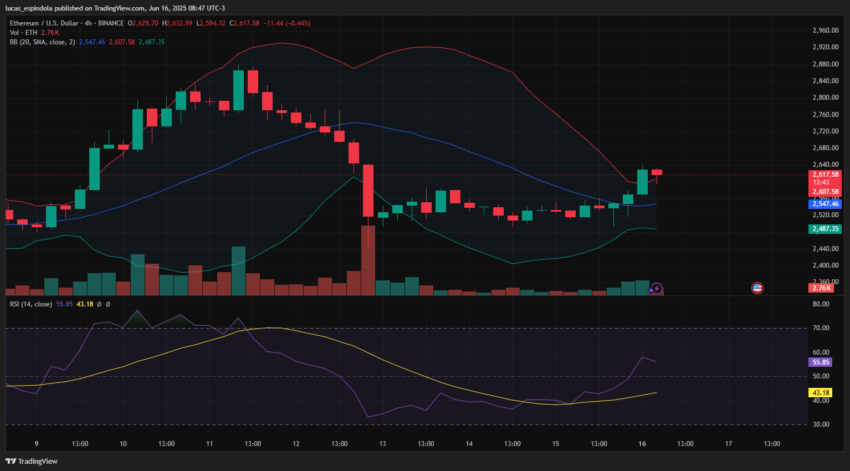Open the BB (20, SMA, close, 2) legend
Viewport: 850px width, 471px height.
(x=42, y=42)
